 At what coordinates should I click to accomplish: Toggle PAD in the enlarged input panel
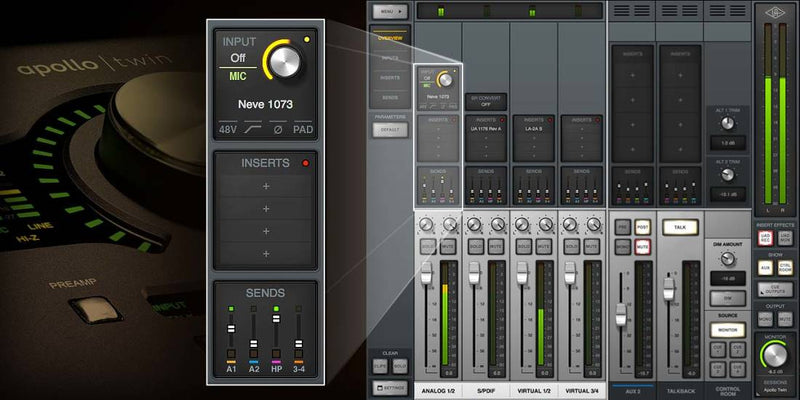[303, 130]
